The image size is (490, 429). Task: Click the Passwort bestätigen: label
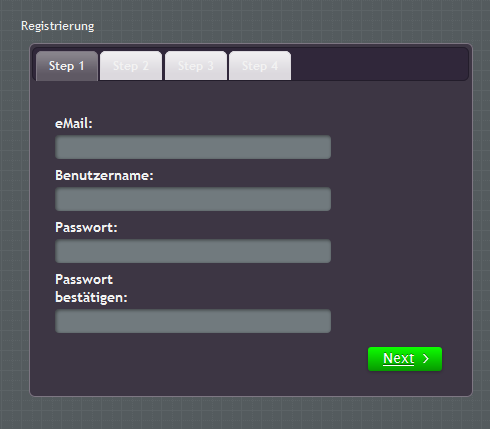pyautogui.click(x=91, y=289)
